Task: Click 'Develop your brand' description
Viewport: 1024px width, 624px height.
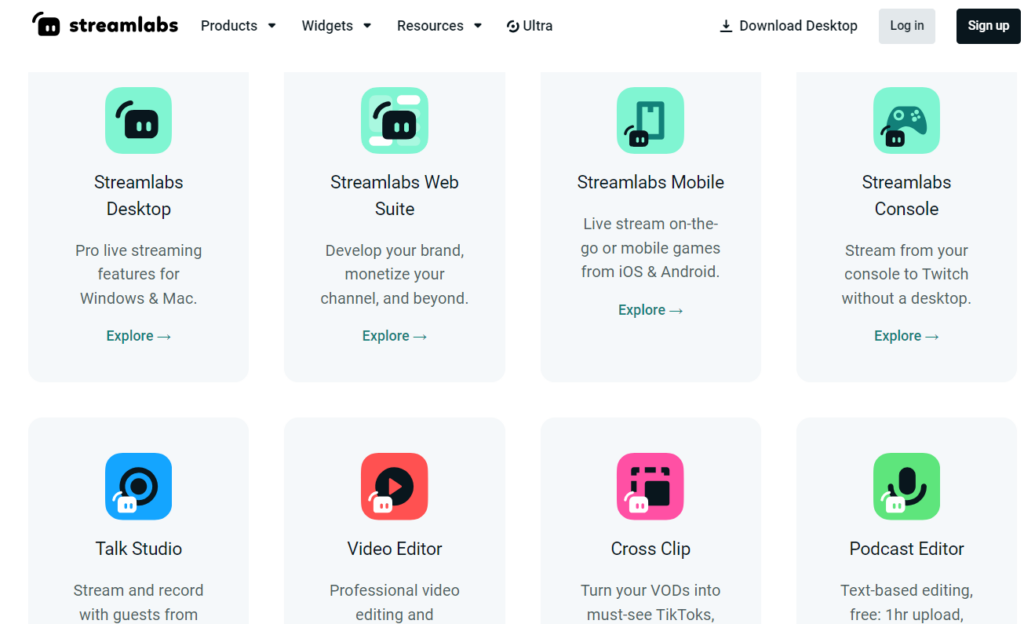Action: pos(394,274)
